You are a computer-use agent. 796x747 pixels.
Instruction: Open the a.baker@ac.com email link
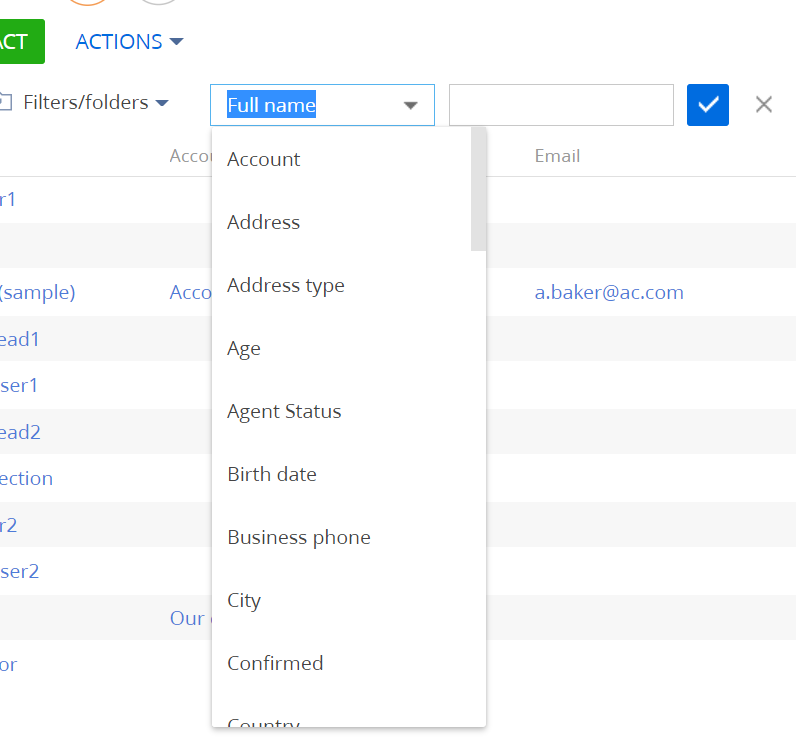pyautogui.click(x=609, y=293)
